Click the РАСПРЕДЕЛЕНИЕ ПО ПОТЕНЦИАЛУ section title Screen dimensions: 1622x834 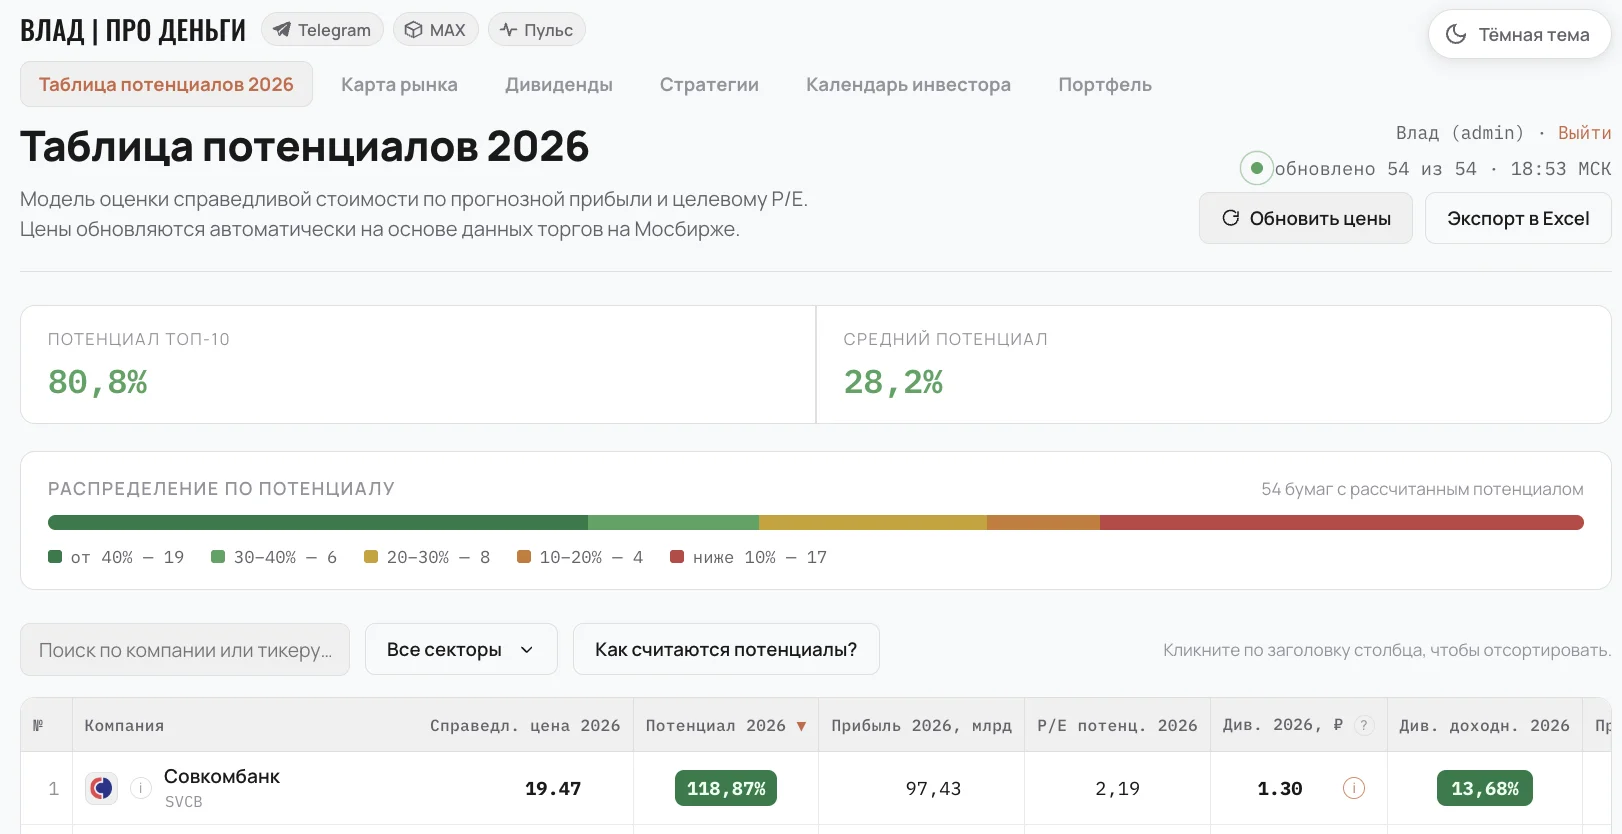(x=221, y=489)
